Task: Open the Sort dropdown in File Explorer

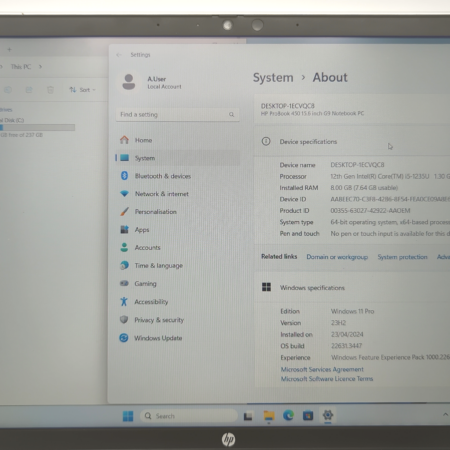Action: [x=82, y=90]
